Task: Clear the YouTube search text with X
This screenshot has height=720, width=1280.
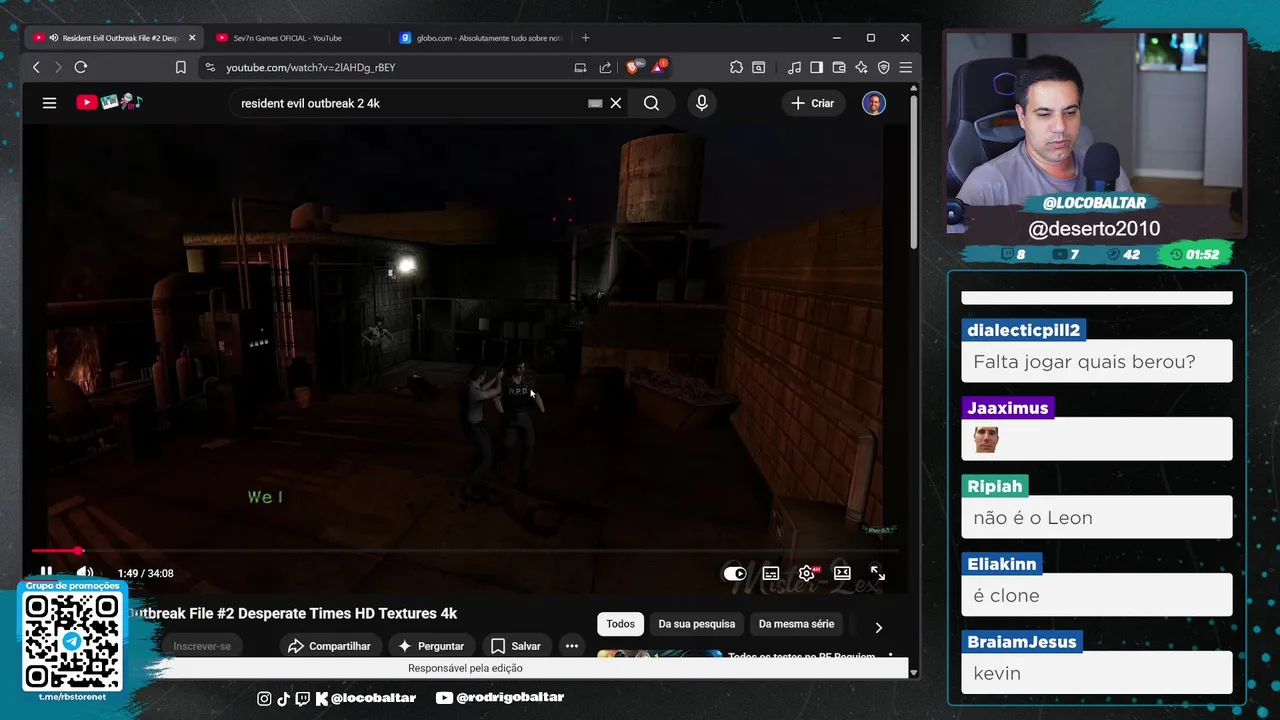Action: (x=616, y=103)
